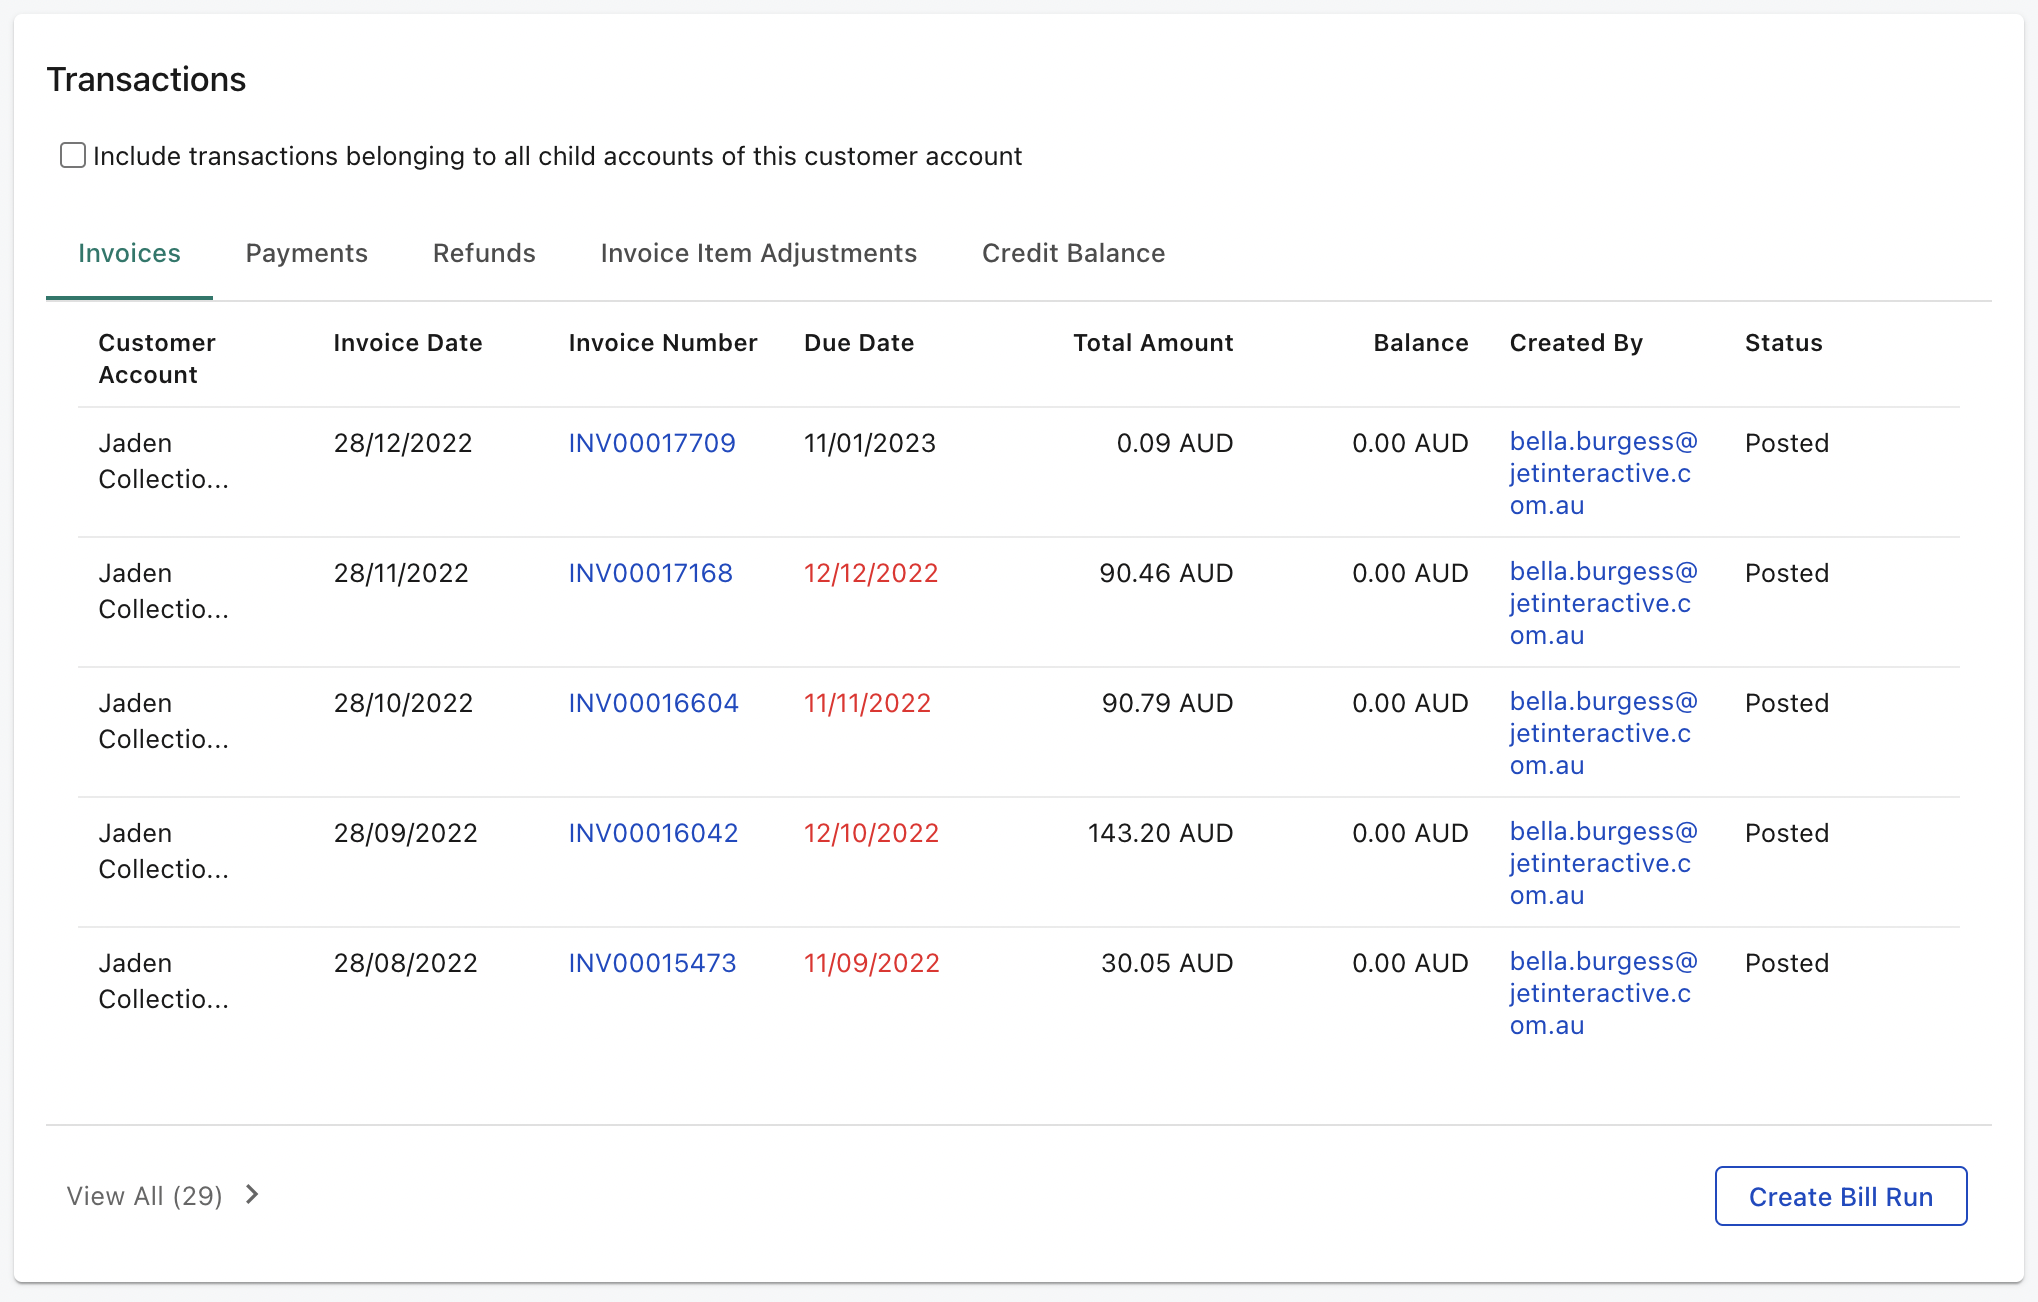Click View All (29) link

tap(145, 1196)
